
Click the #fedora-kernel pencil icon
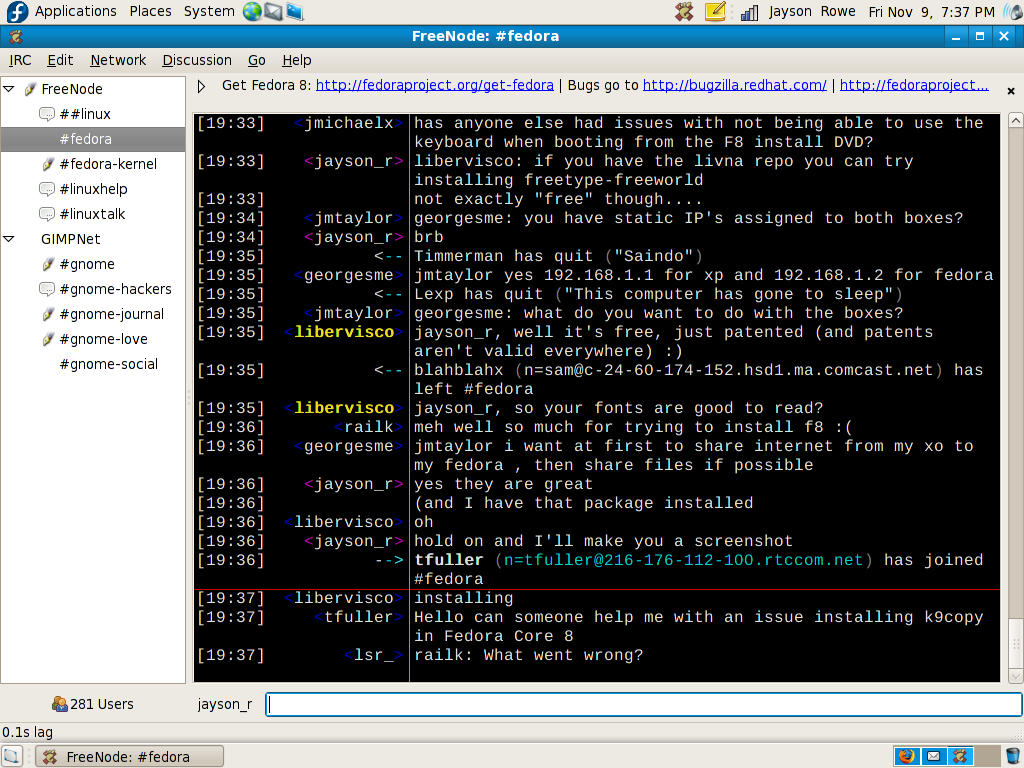[48, 165]
